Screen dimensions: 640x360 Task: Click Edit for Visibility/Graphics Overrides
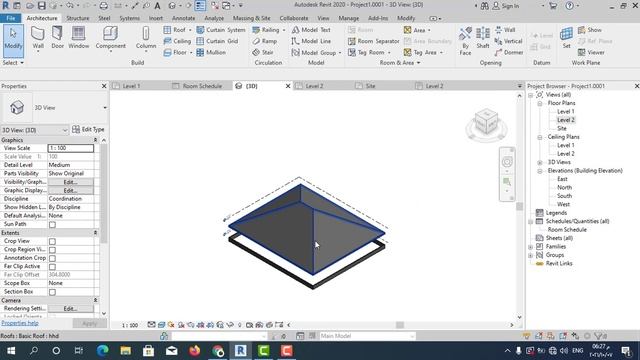coord(70,182)
